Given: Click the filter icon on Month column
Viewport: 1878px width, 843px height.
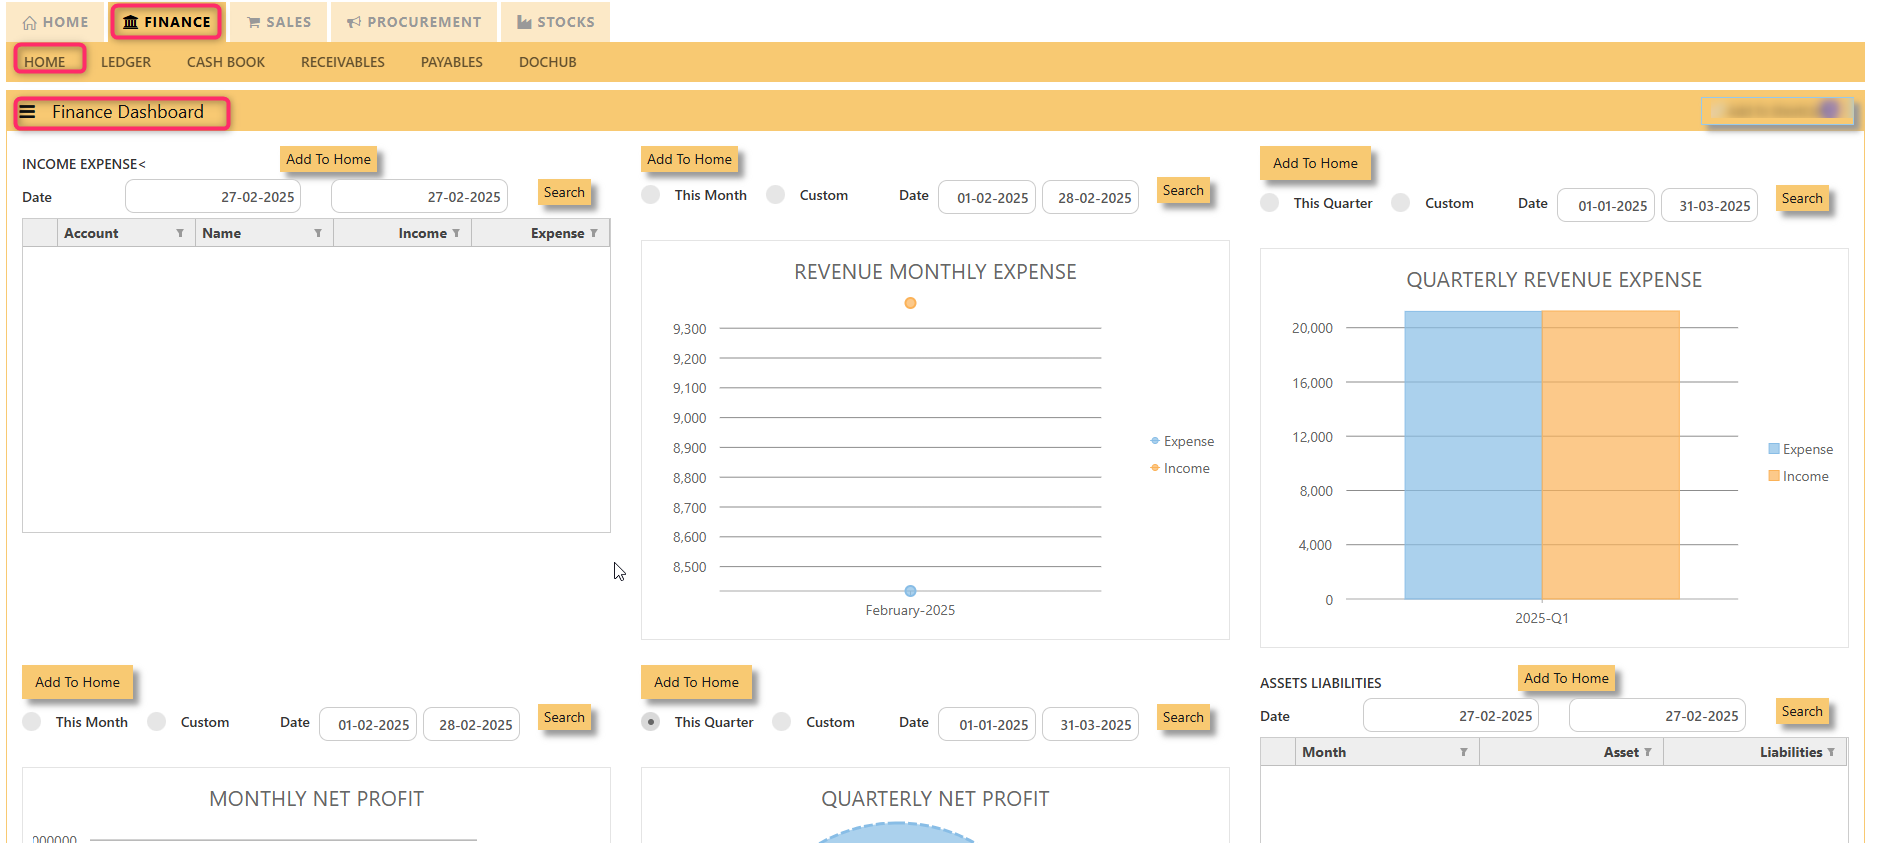Looking at the screenshot, I should pyautogui.click(x=1463, y=752).
